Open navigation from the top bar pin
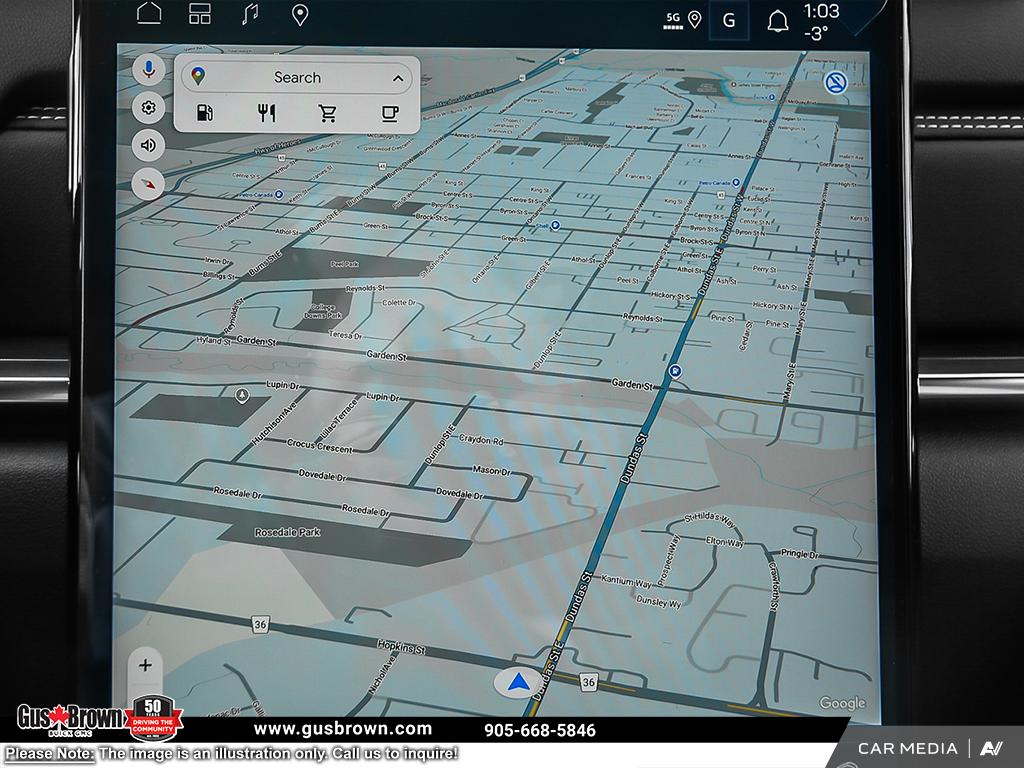 point(299,14)
